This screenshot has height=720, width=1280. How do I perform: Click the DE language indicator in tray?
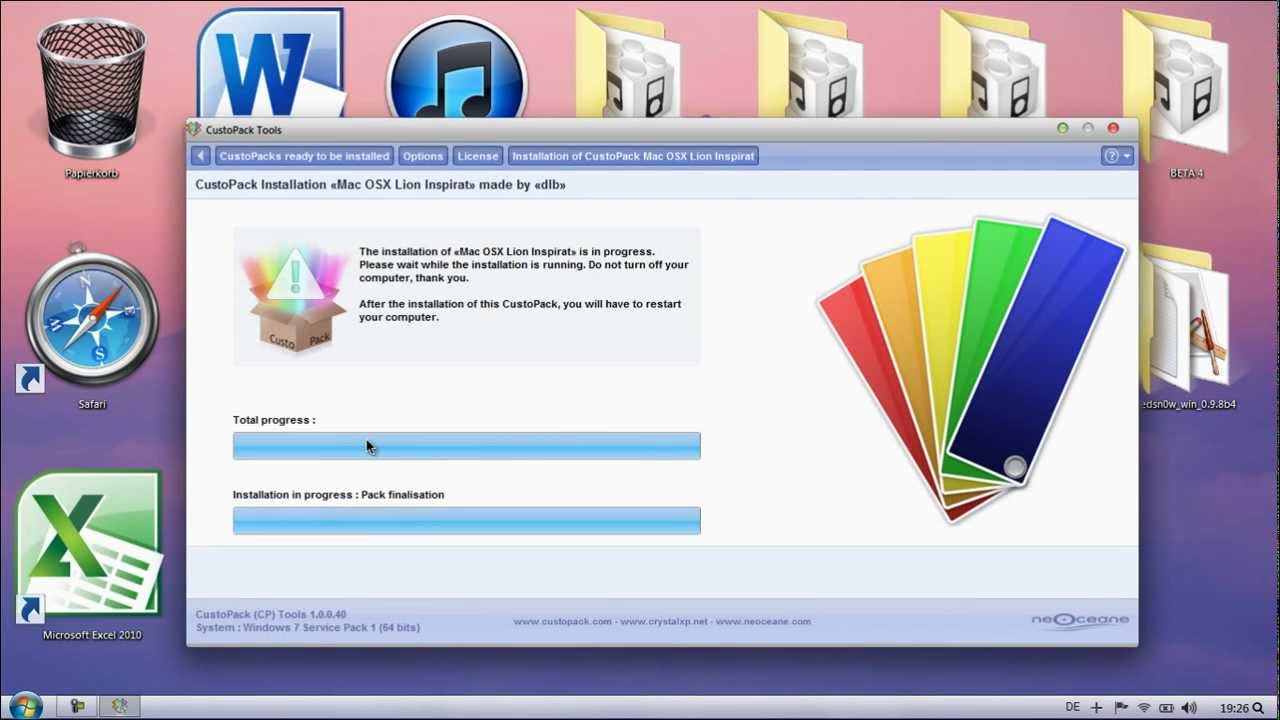click(x=1072, y=707)
